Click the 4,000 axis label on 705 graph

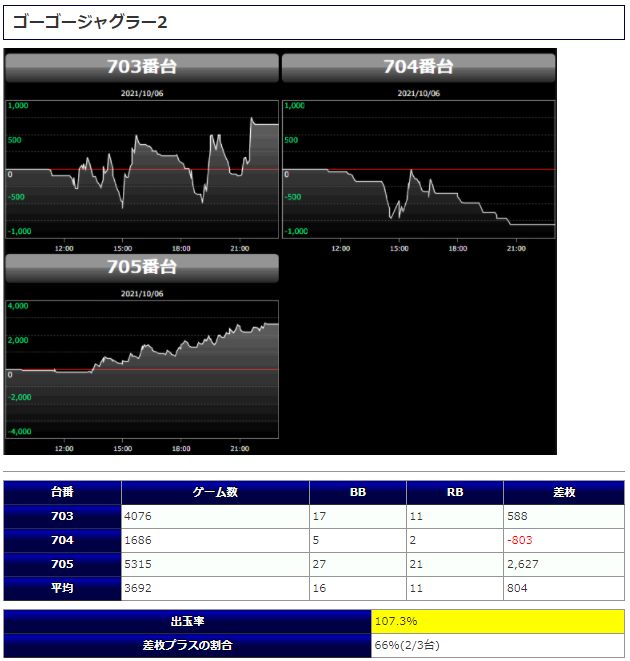click(18, 306)
